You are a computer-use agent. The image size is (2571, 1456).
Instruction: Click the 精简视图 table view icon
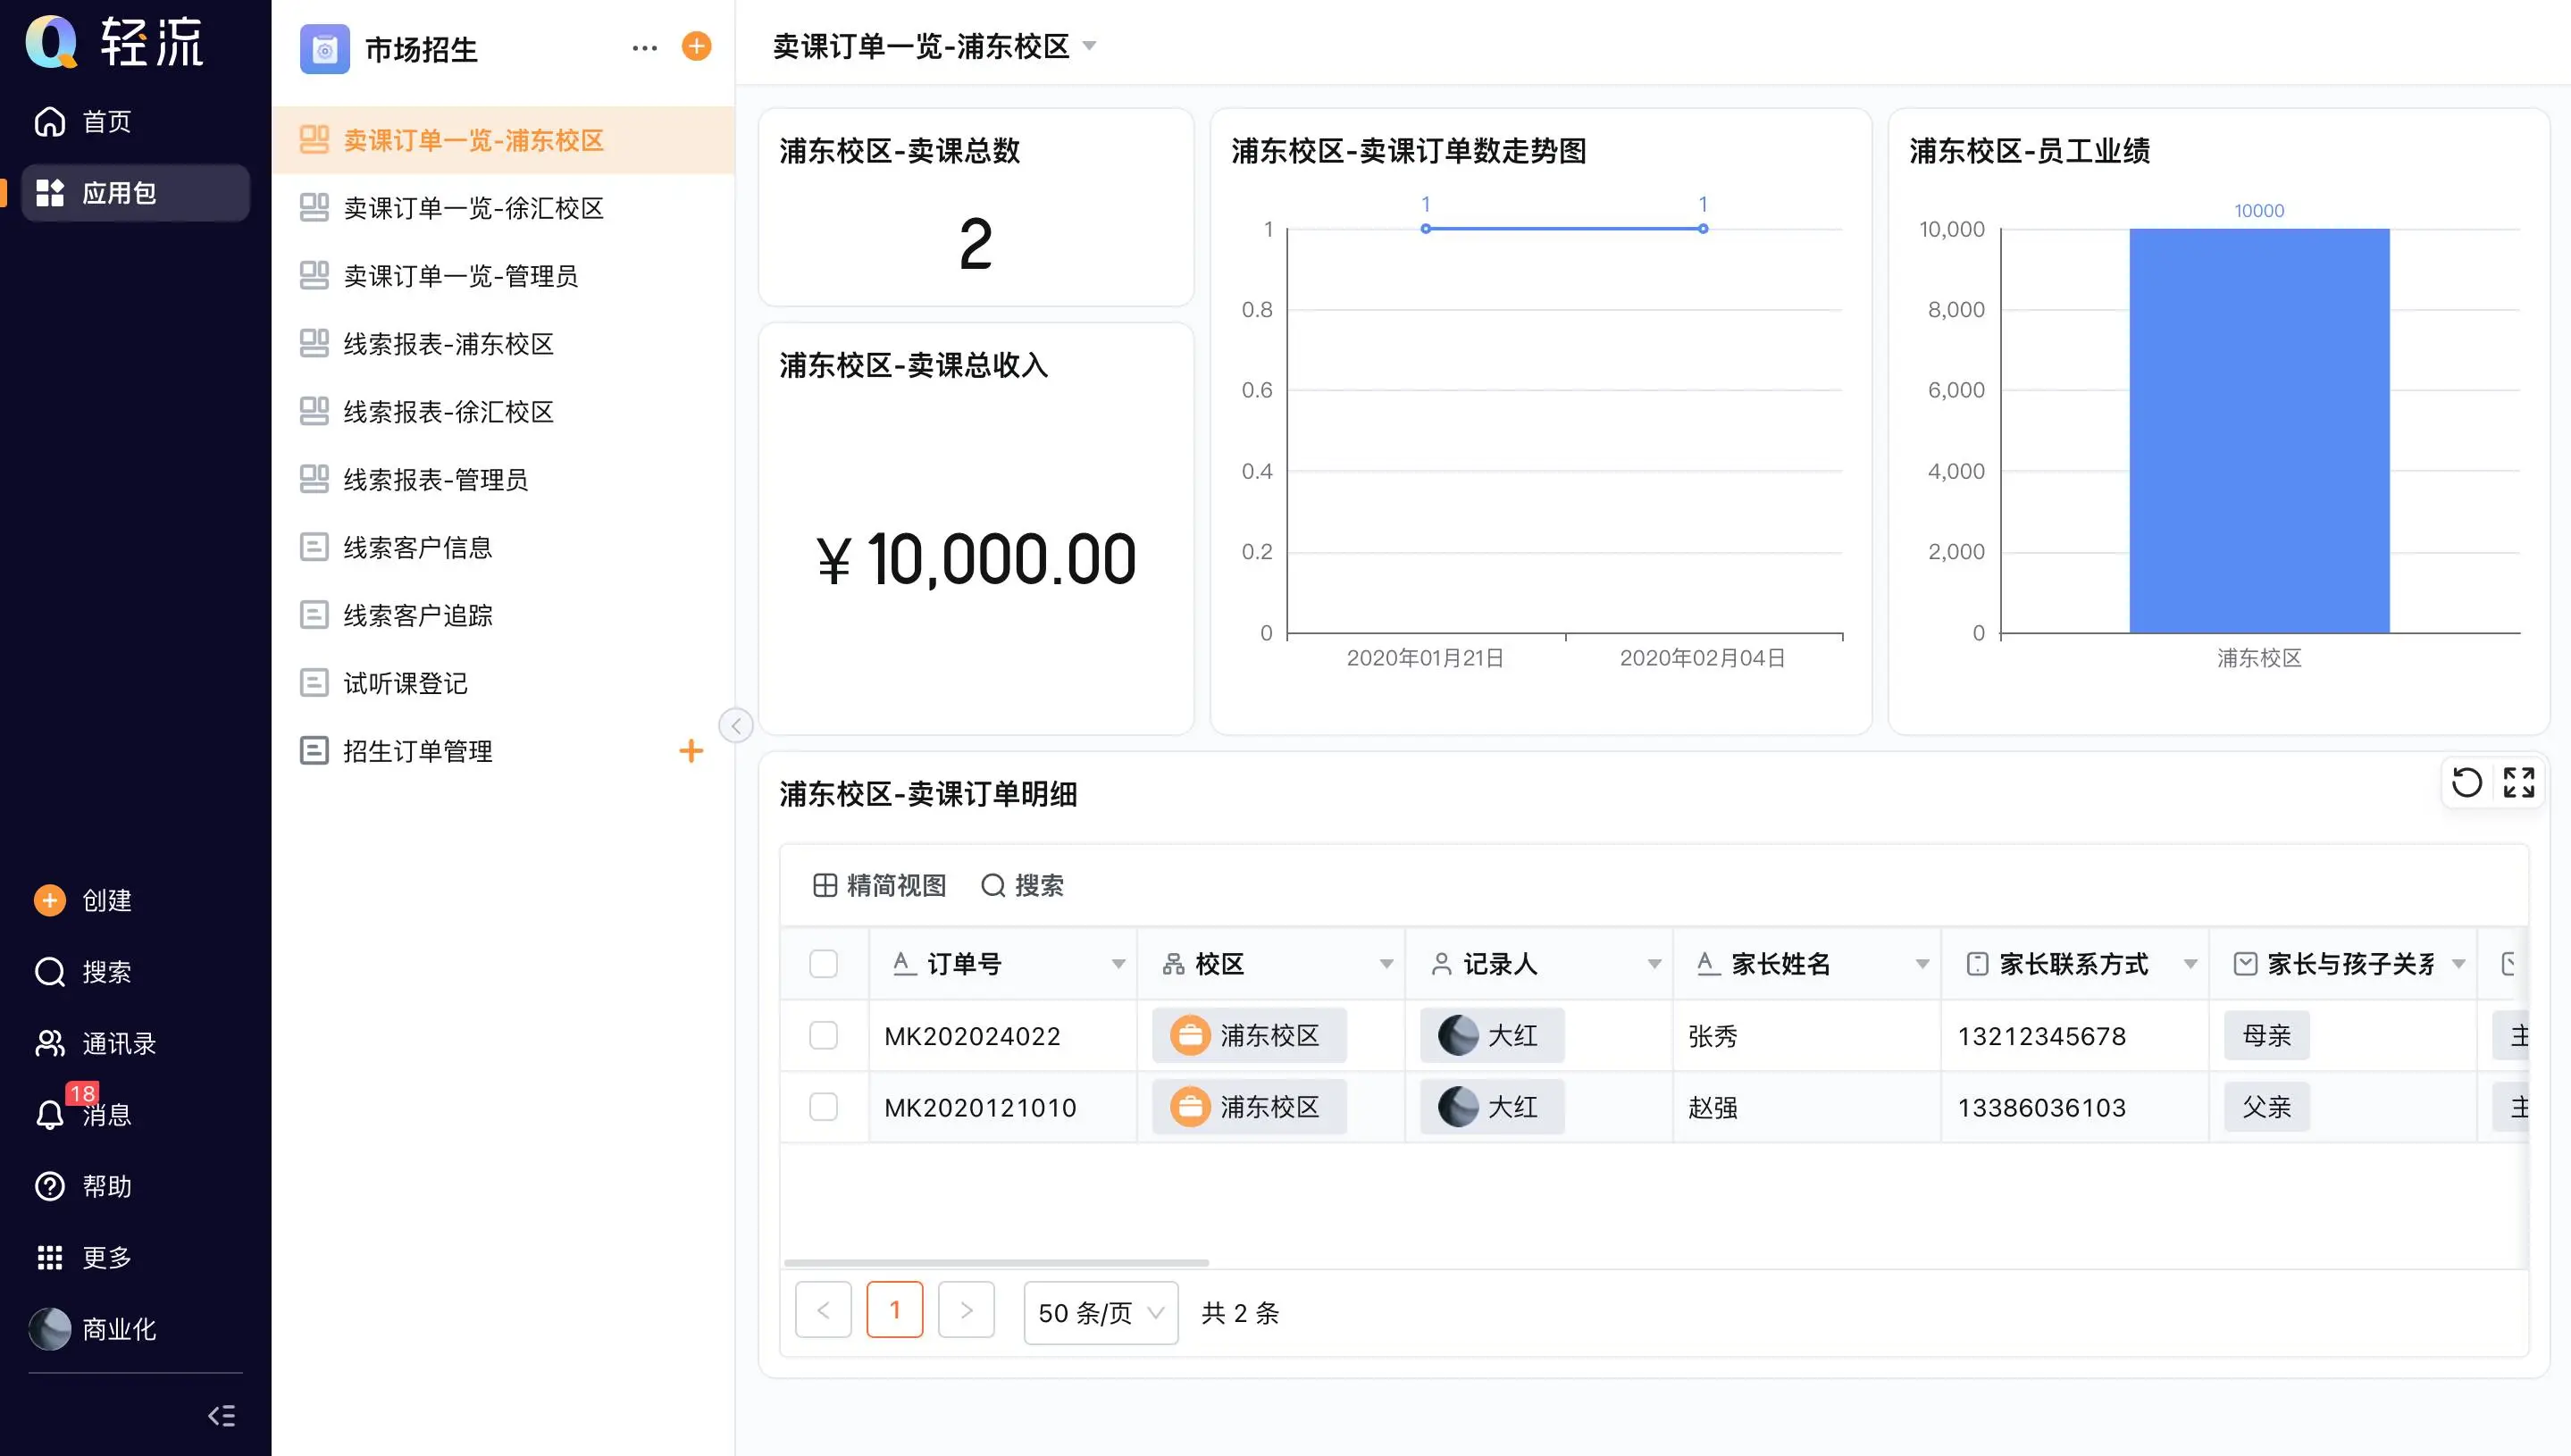coord(825,885)
